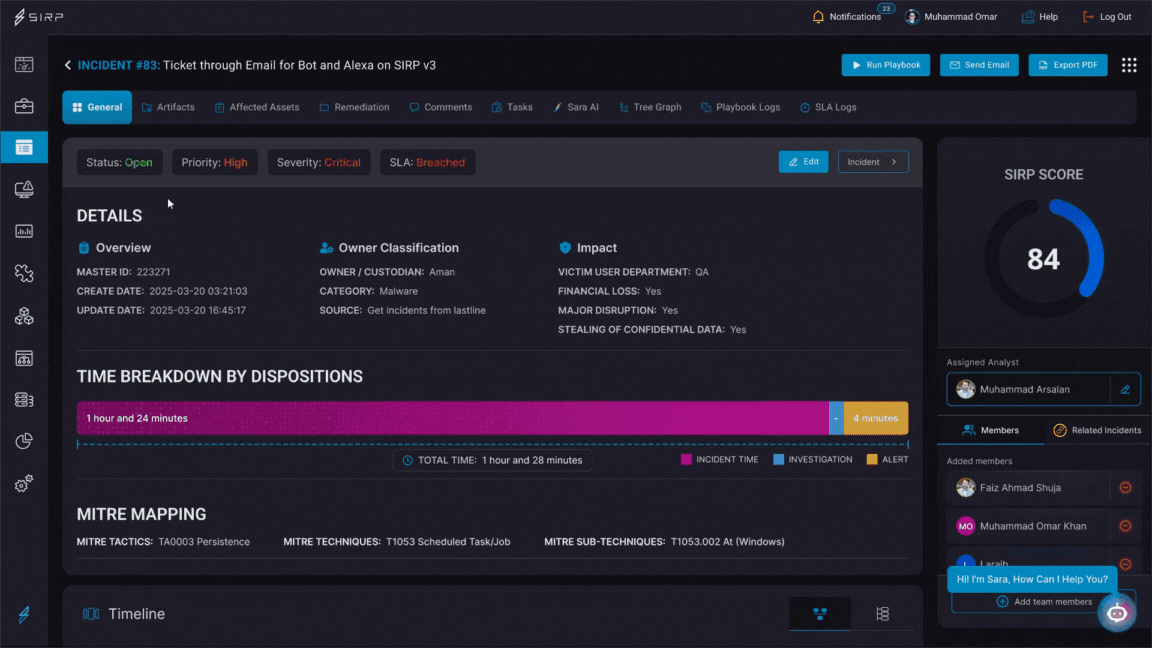The width and height of the screenshot is (1152, 648).
Task: Switch timeline to card view
Action: tap(820, 613)
